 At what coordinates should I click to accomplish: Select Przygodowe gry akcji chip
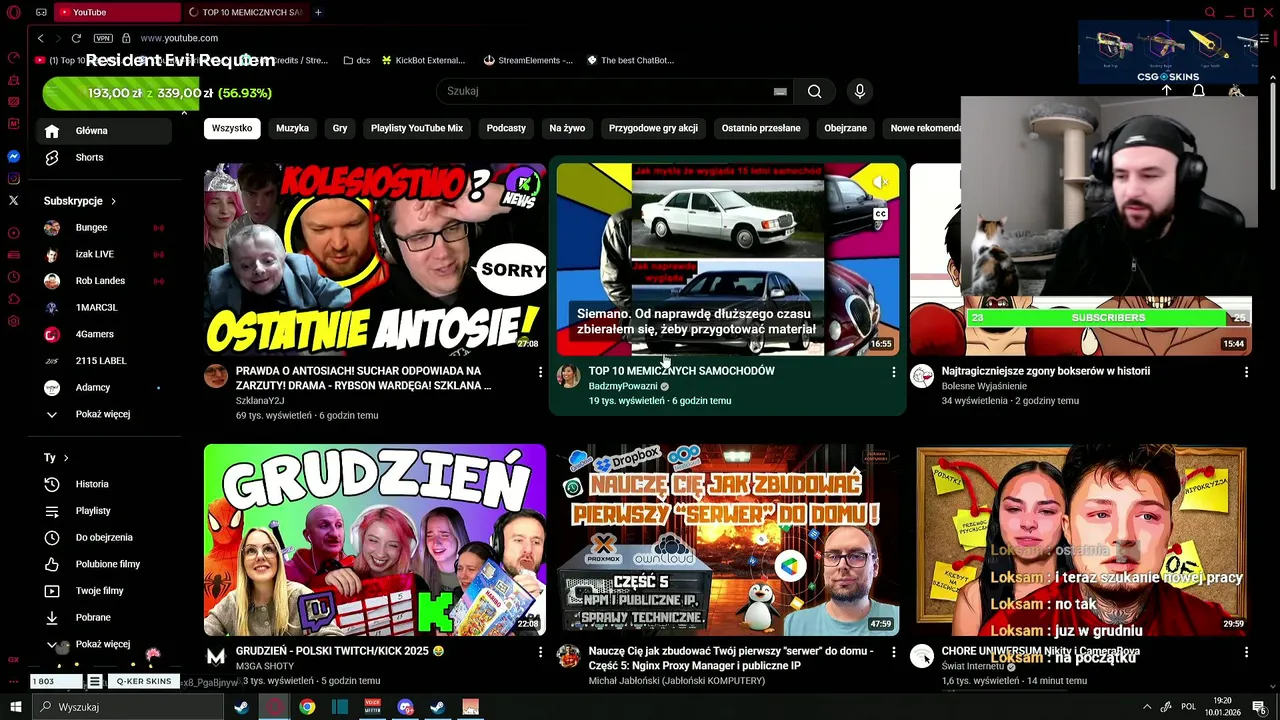coord(653,128)
